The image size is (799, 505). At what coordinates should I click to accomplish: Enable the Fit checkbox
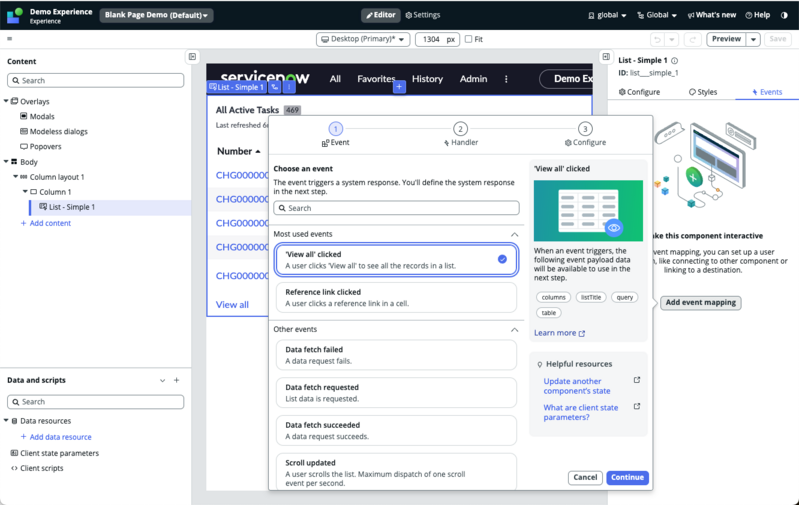(x=468, y=39)
